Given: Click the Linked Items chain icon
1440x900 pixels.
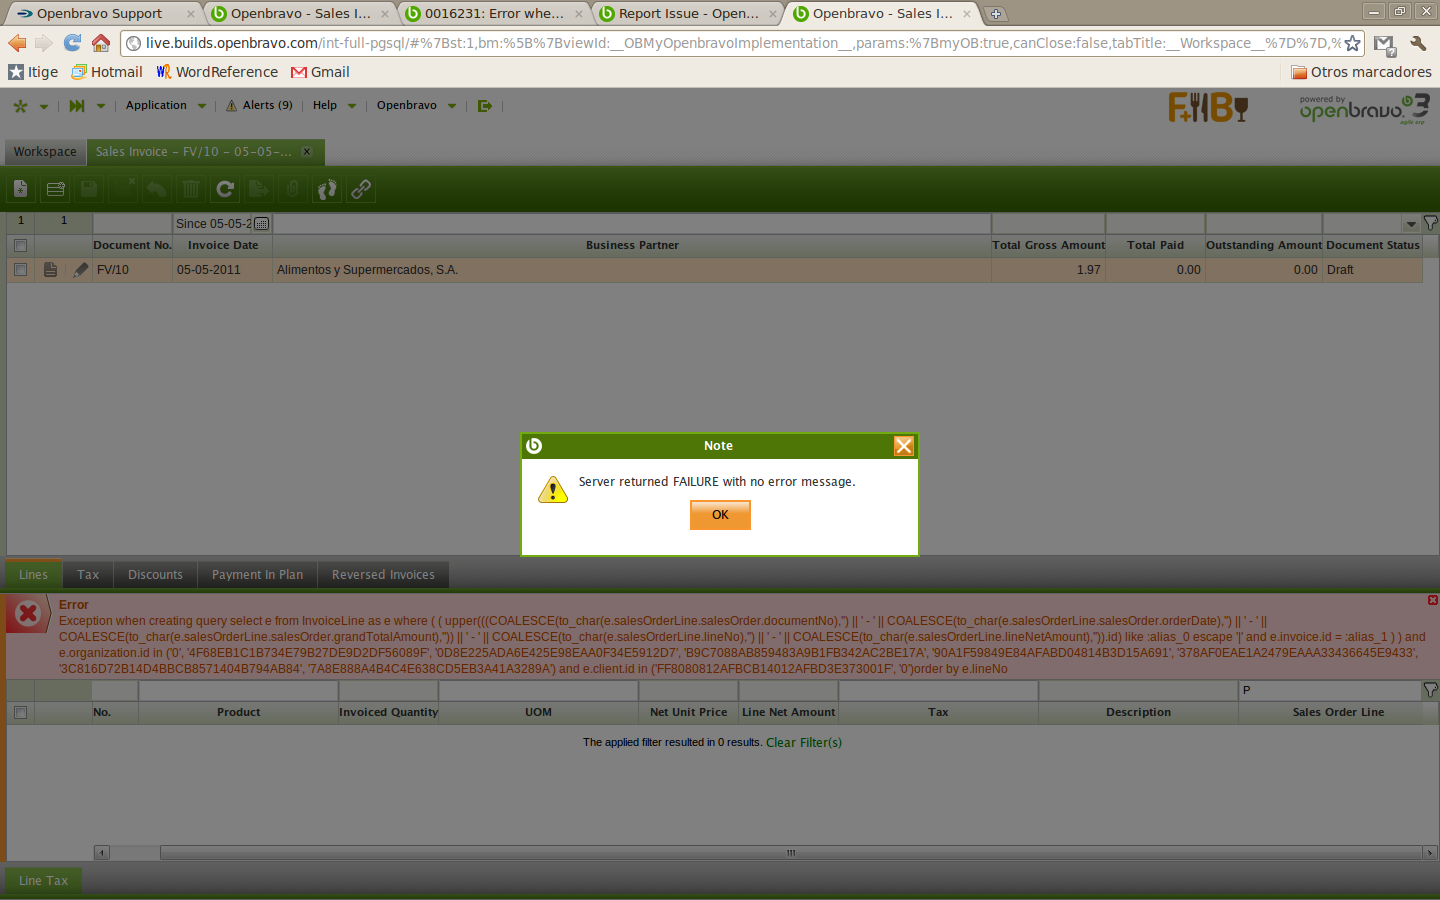Looking at the screenshot, I should [361, 189].
